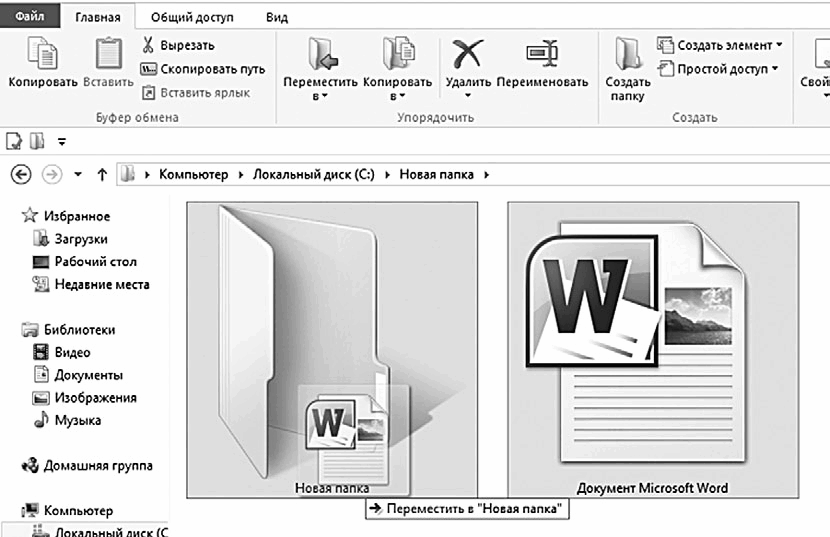Open Документы library in the sidebar
The image size is (830, 537).
tap(88, 375)
